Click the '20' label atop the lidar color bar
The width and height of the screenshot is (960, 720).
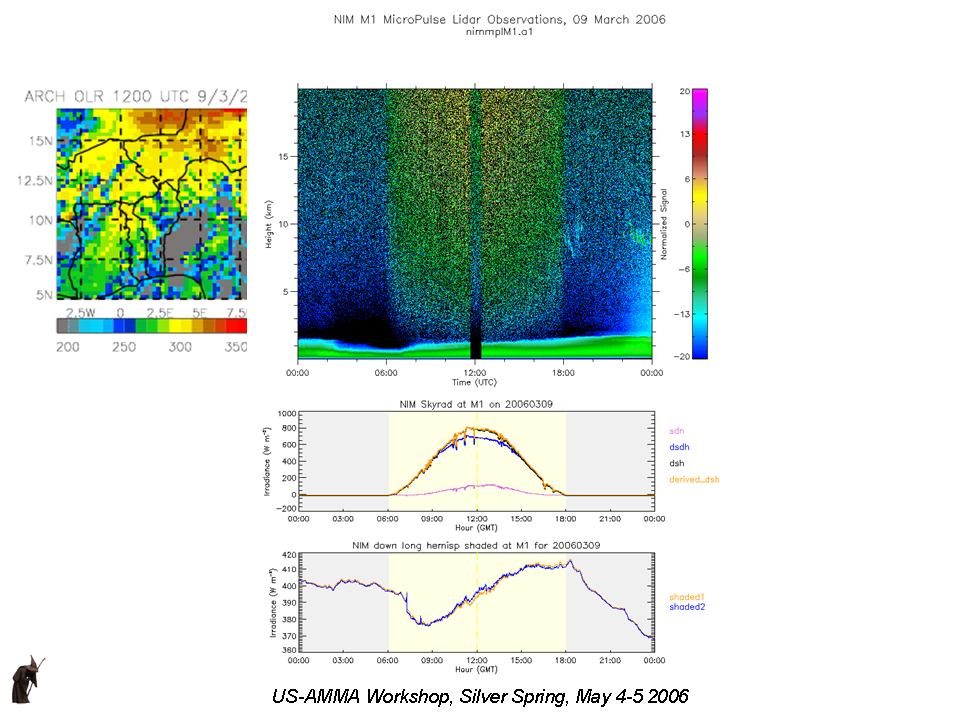(684, 91)
